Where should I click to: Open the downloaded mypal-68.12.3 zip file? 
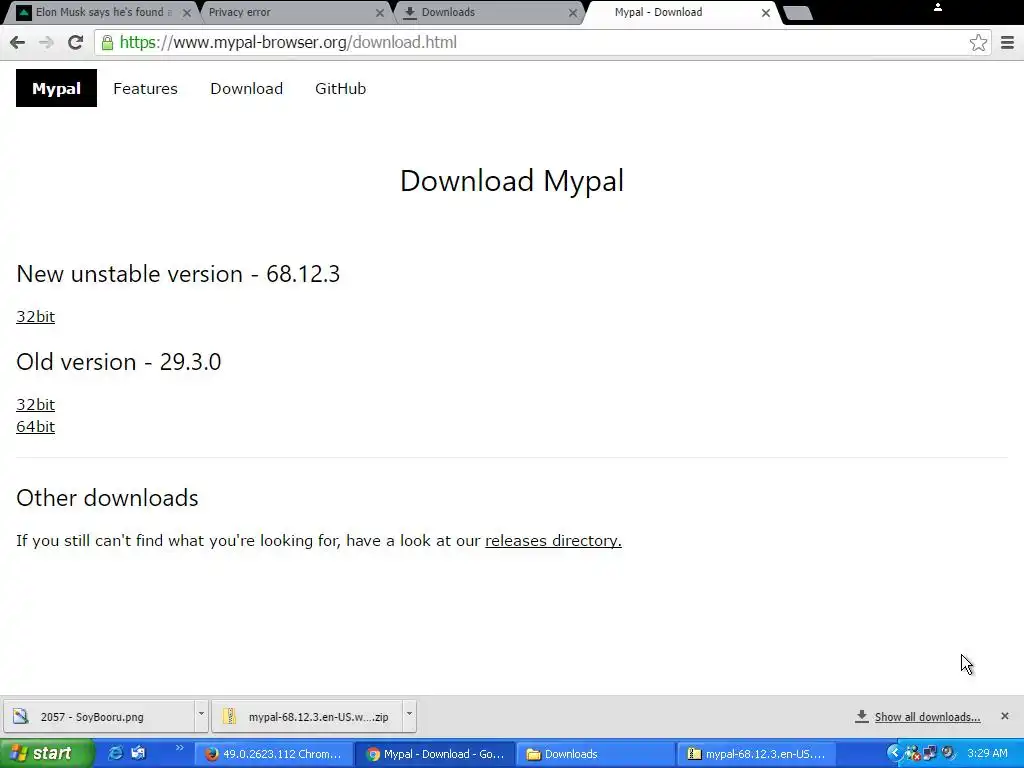(x=308, y=716)
